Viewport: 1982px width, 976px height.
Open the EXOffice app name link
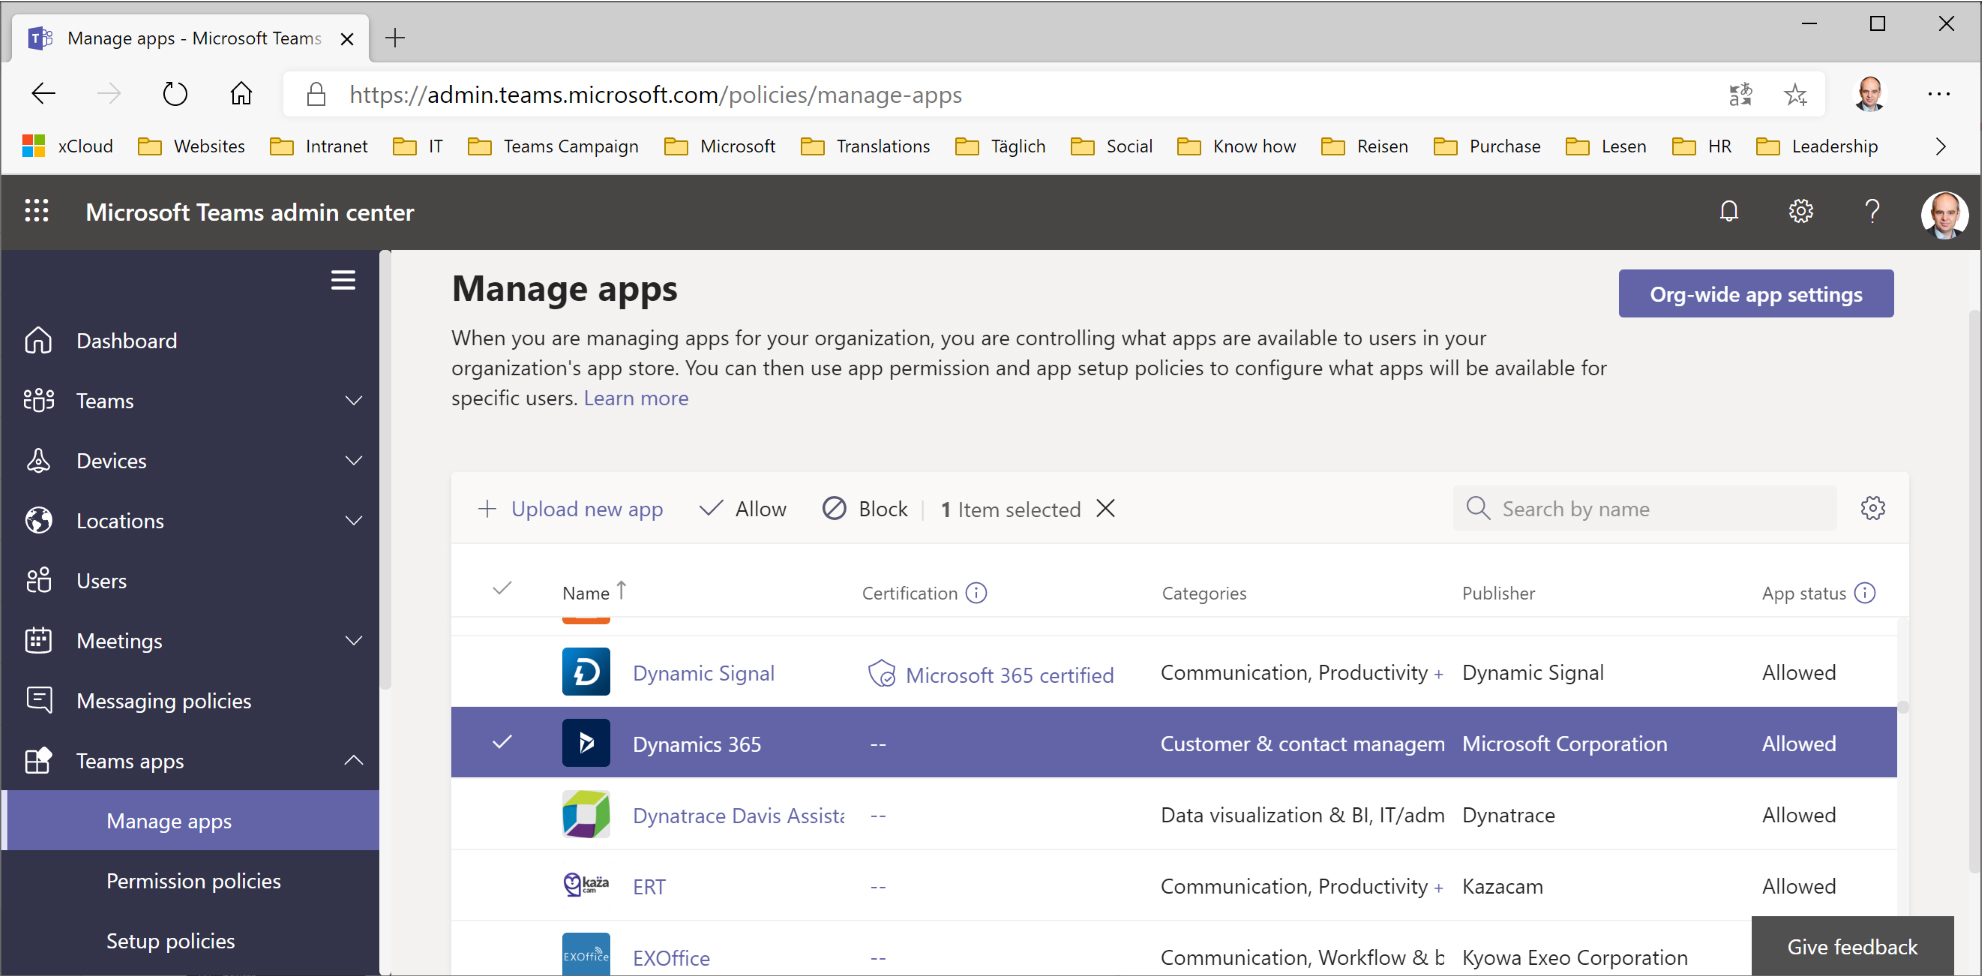pyautogui.click(x=671, y=958)
